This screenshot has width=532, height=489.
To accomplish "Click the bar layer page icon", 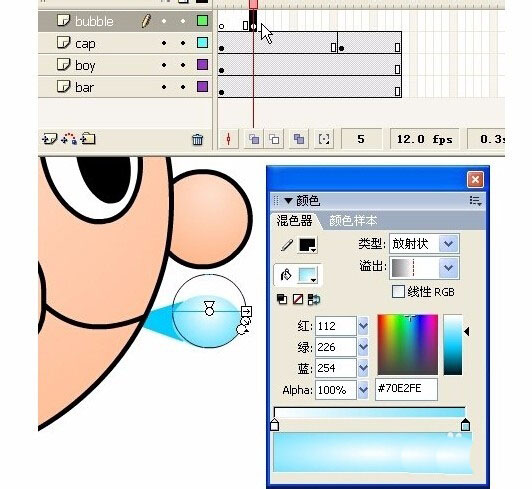I will (x=63, y=86).
